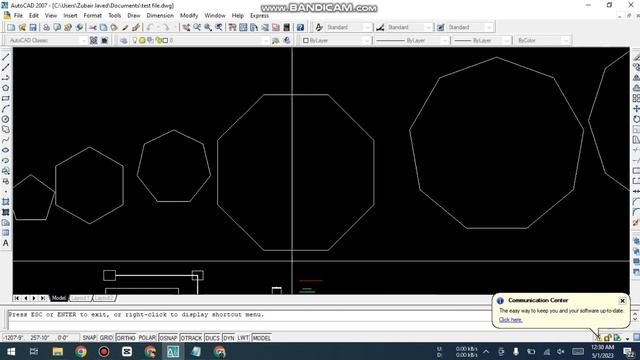Toggle ORTHO mode in status bar
The width and height of the screenshot is (640, 360).
(126, 338)
